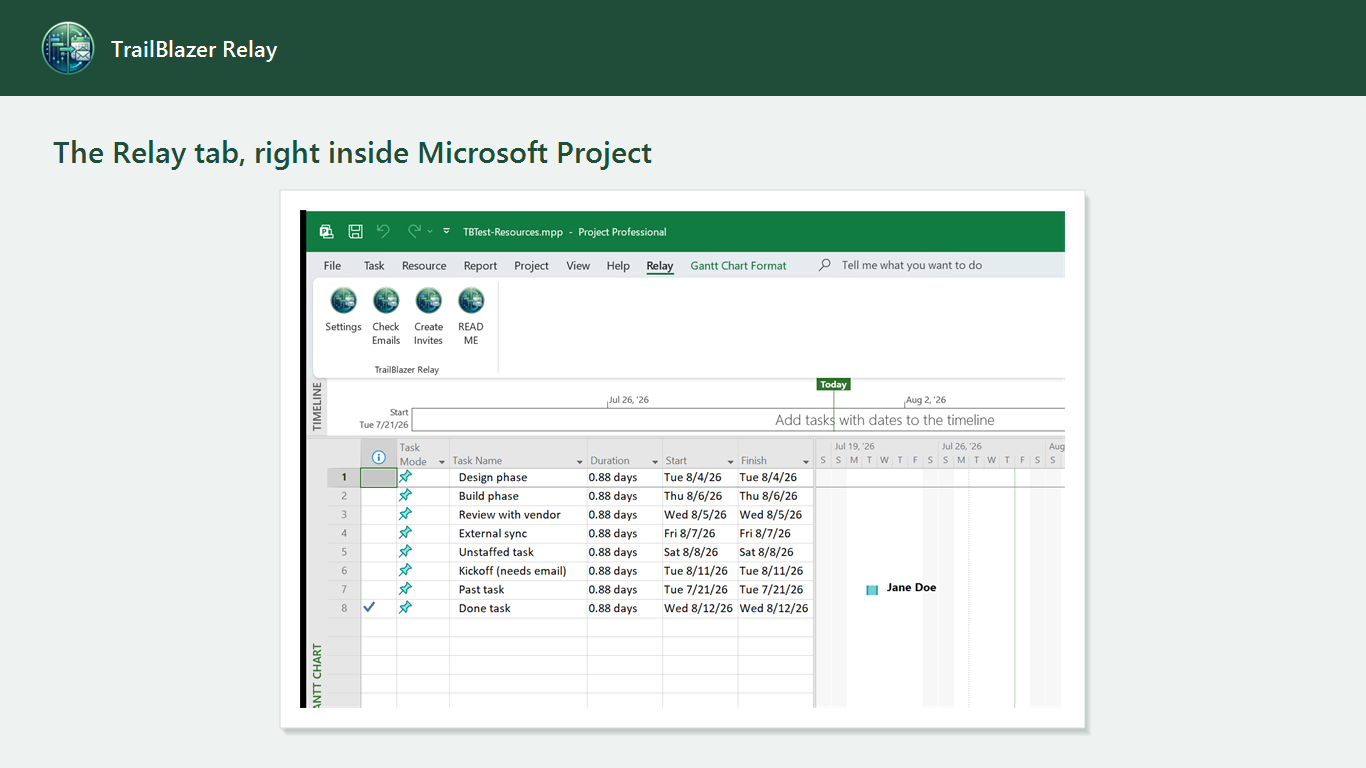Image resolution: width=1366 pixels, height=768 pixels.
Task: Select row header 1
Action: 344,477
